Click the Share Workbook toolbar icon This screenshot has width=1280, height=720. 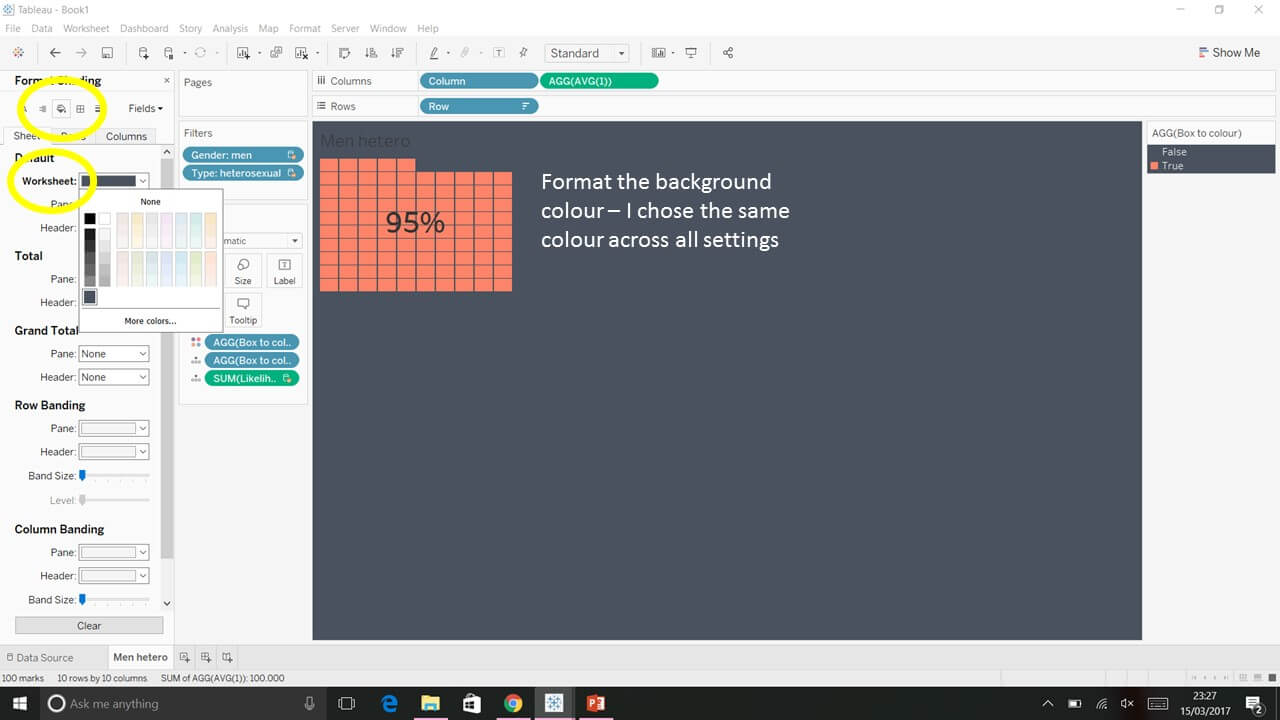click(728, 52)
